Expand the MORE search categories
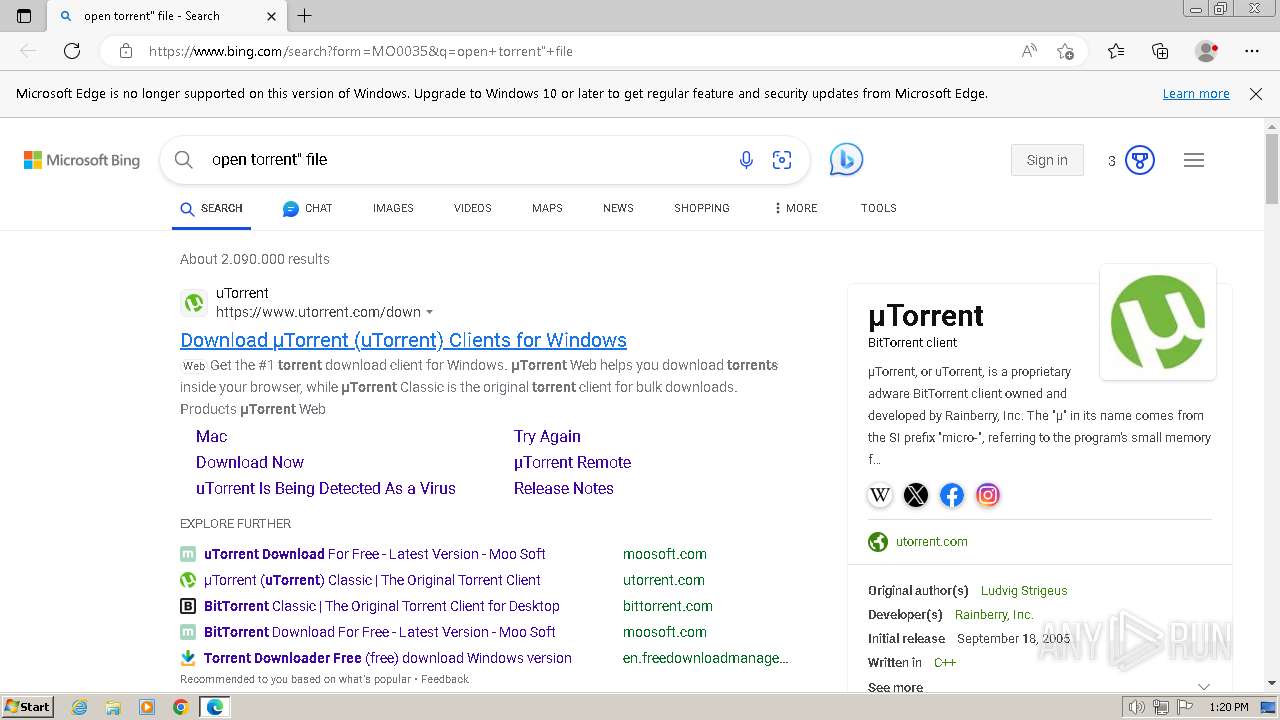 (x=795, y=208)
